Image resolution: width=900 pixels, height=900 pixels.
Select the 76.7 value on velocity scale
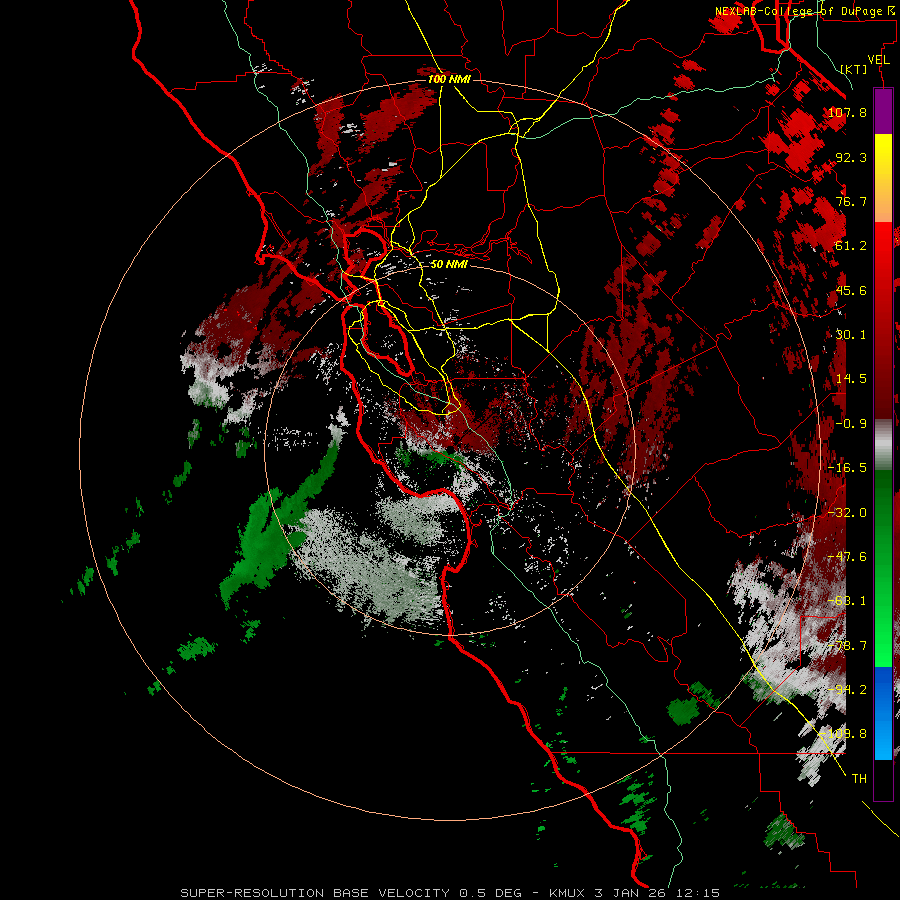[x=851, y=201]
